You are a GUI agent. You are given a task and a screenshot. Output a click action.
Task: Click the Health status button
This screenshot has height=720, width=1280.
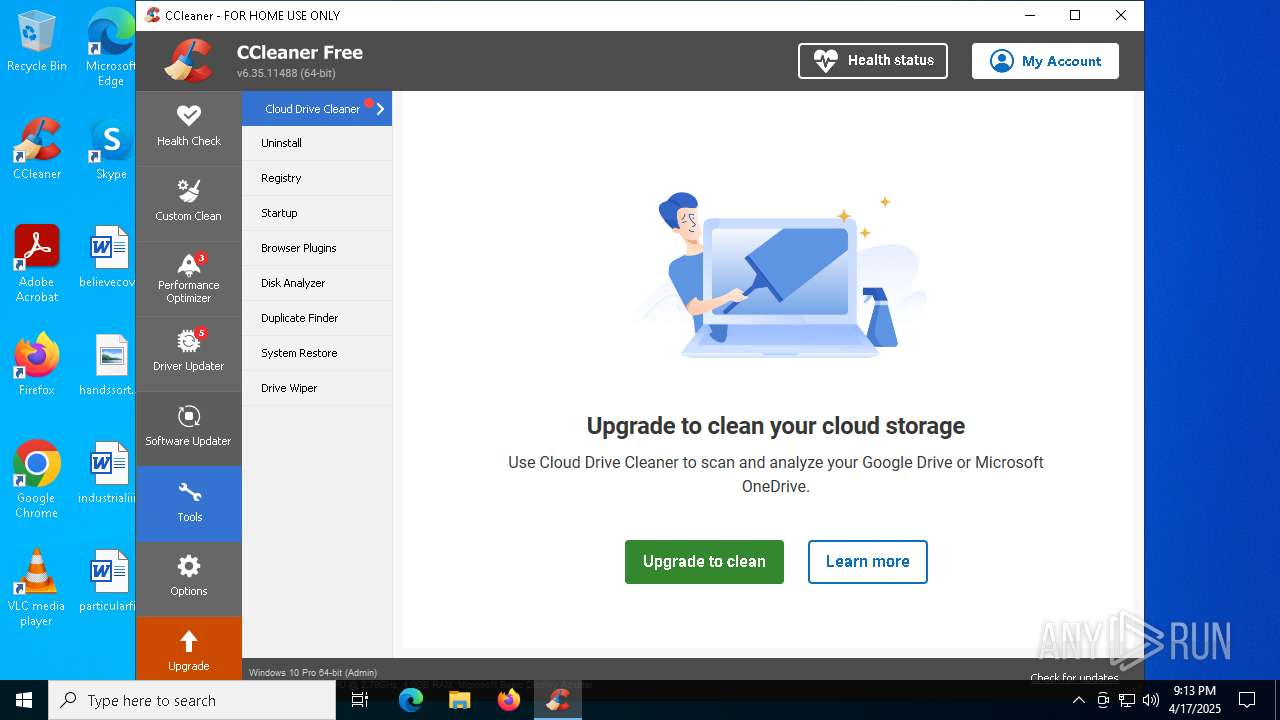pyautogui.click(x=873, y=61)
